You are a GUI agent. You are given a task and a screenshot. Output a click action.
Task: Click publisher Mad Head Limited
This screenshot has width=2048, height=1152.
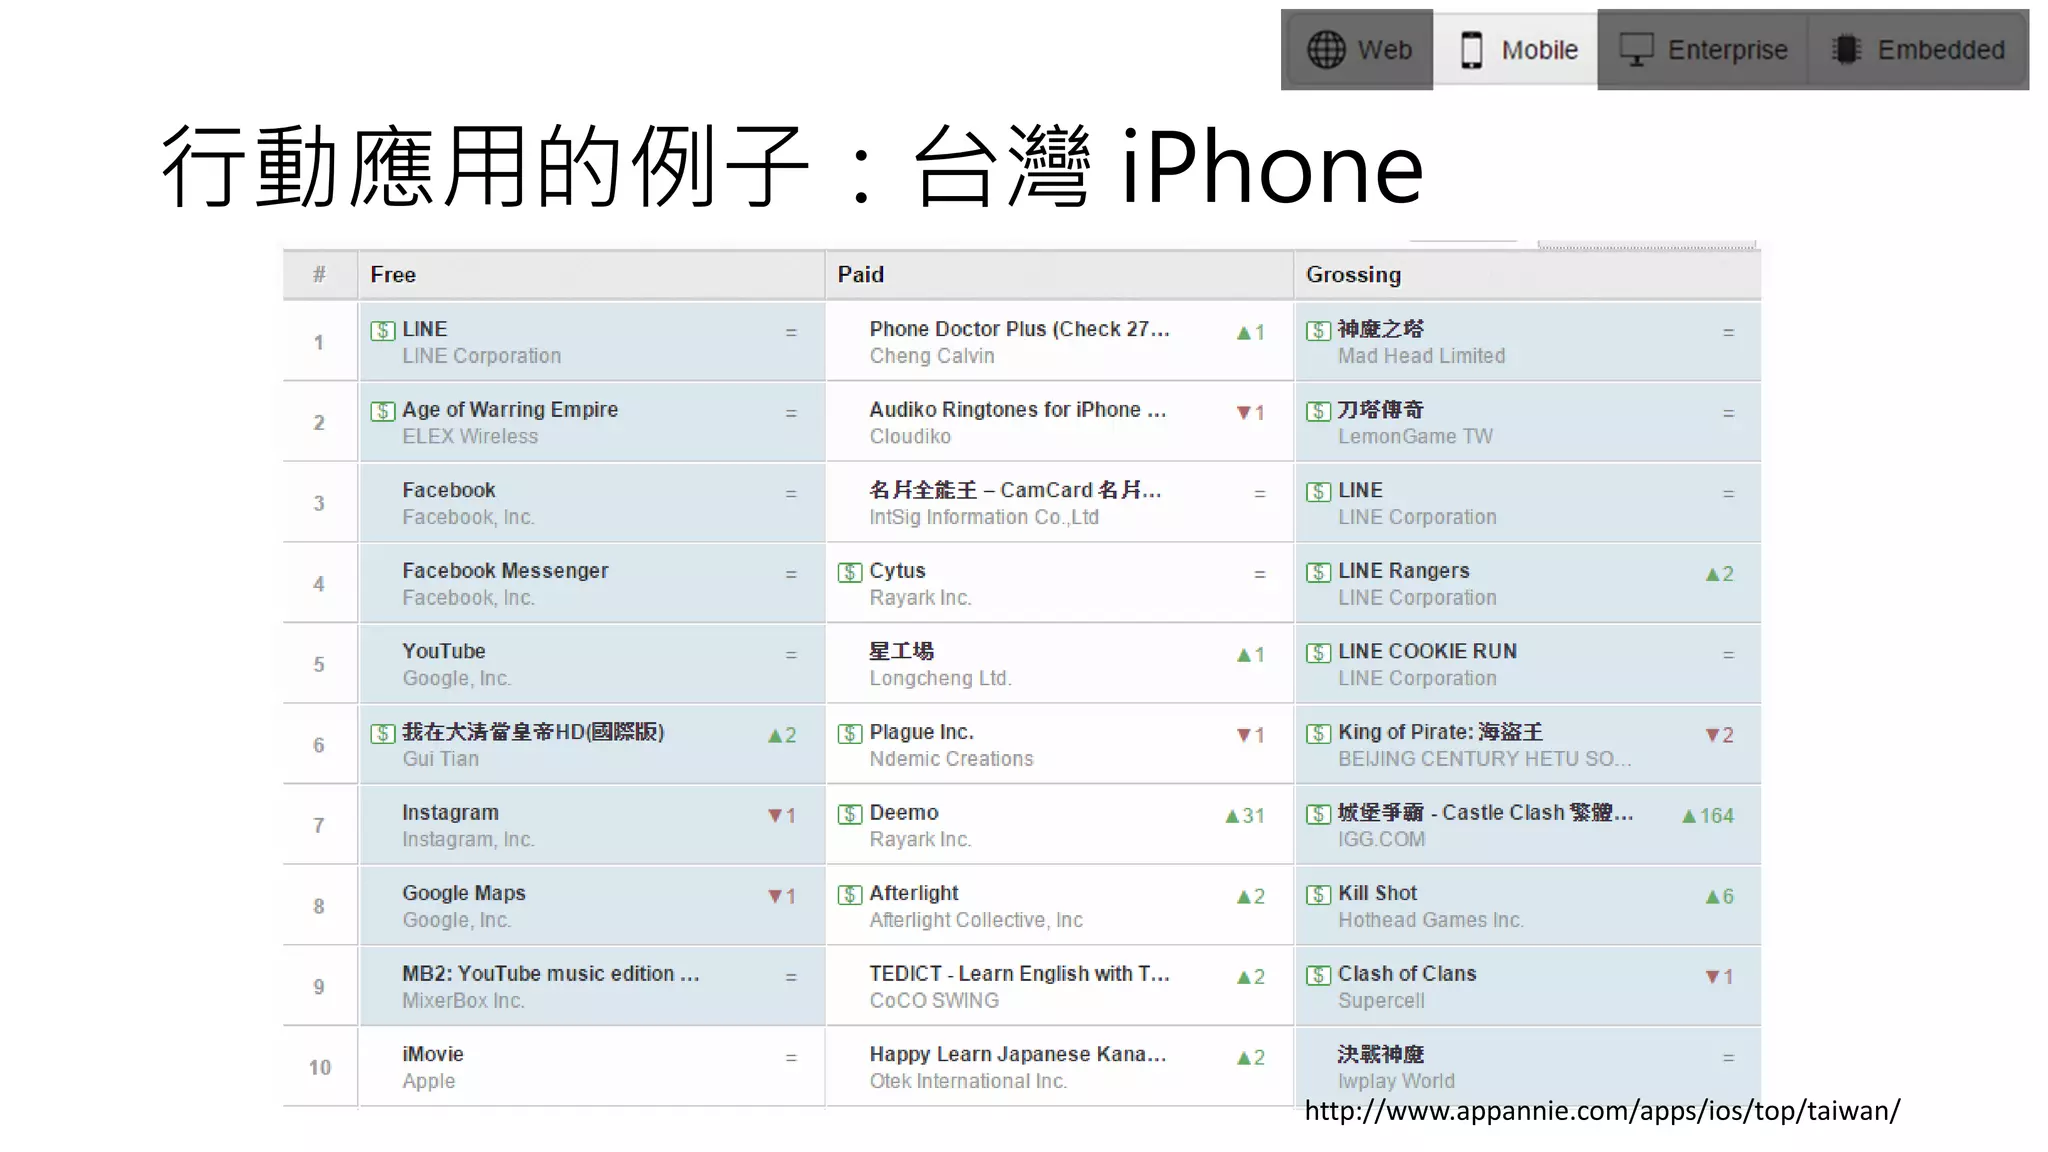pyautogui.click(x=1421, y=356)
